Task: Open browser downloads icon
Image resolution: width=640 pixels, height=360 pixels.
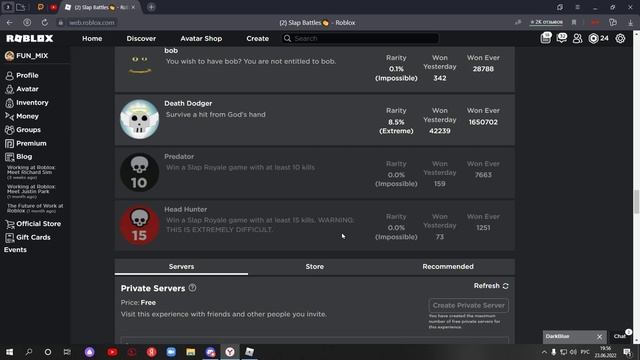Action: pos(631,22)
